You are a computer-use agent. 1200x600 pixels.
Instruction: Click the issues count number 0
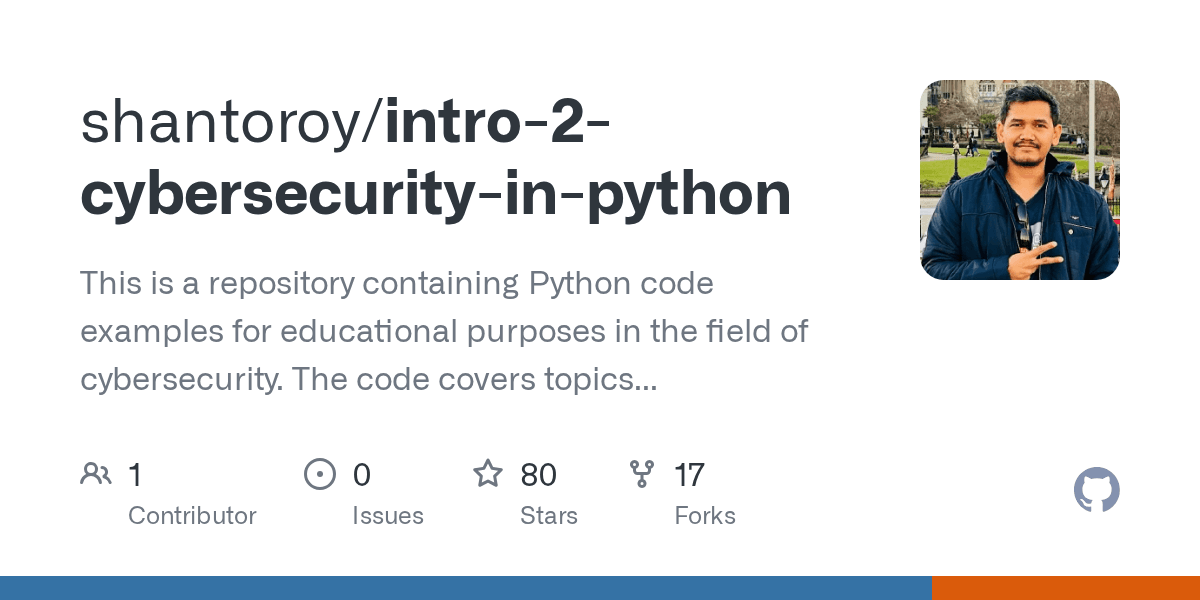(x=362, y=474)
